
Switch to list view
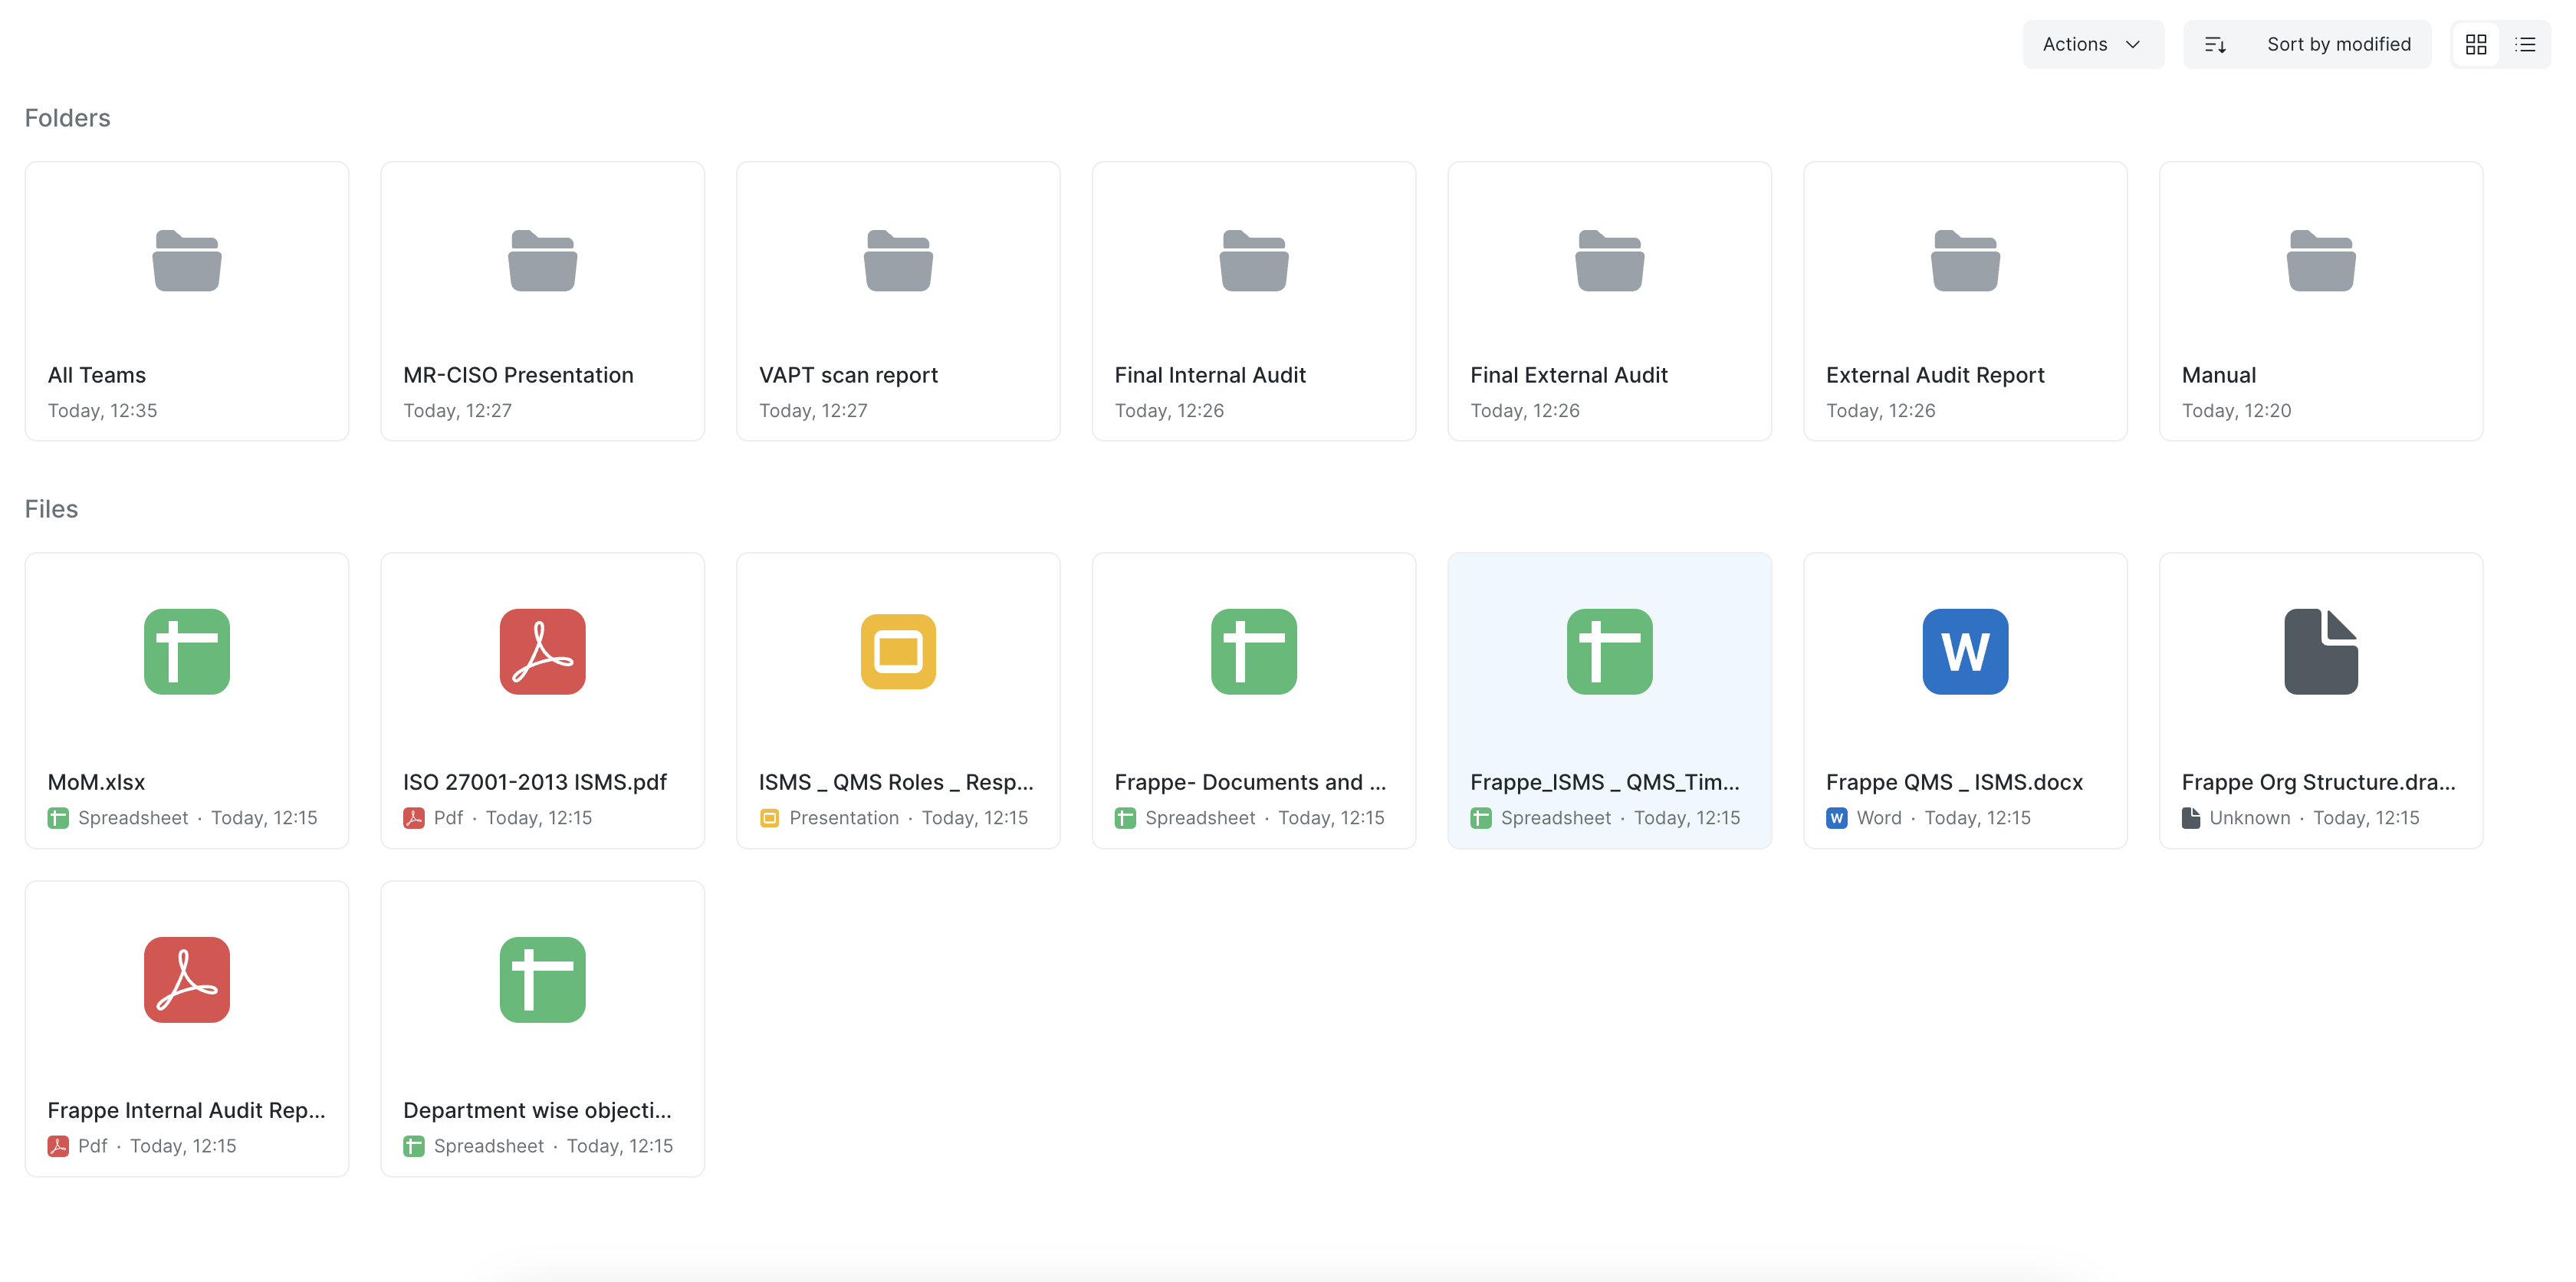click(x=2527, y=43)
